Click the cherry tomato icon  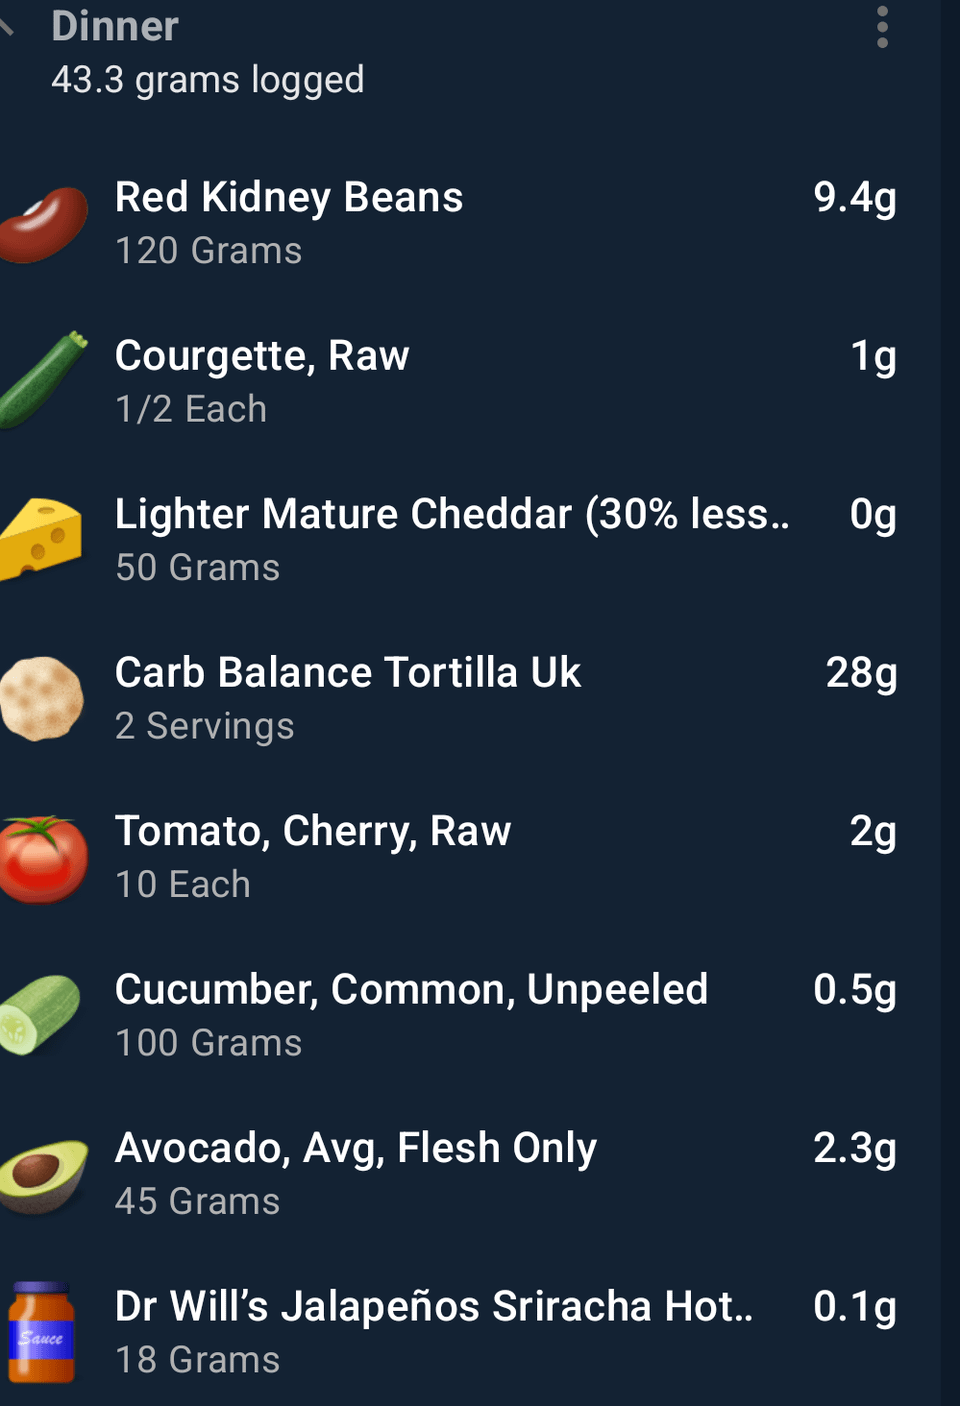tap(43, 858)
